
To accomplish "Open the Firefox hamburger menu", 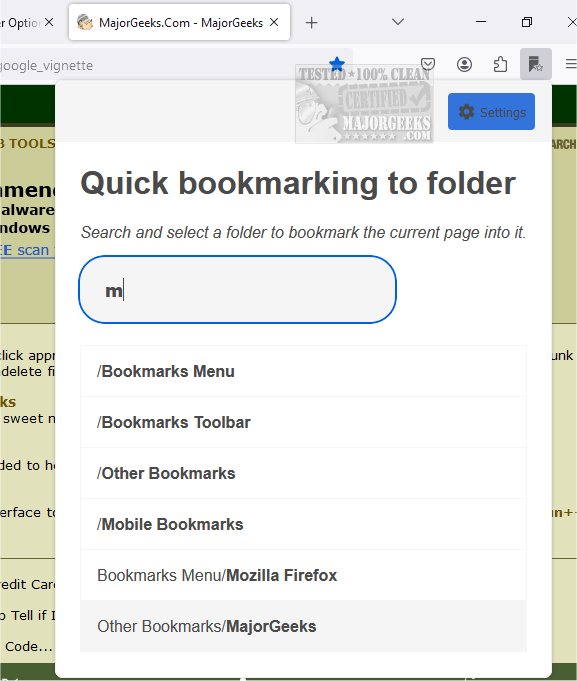I will coord(571,64).
